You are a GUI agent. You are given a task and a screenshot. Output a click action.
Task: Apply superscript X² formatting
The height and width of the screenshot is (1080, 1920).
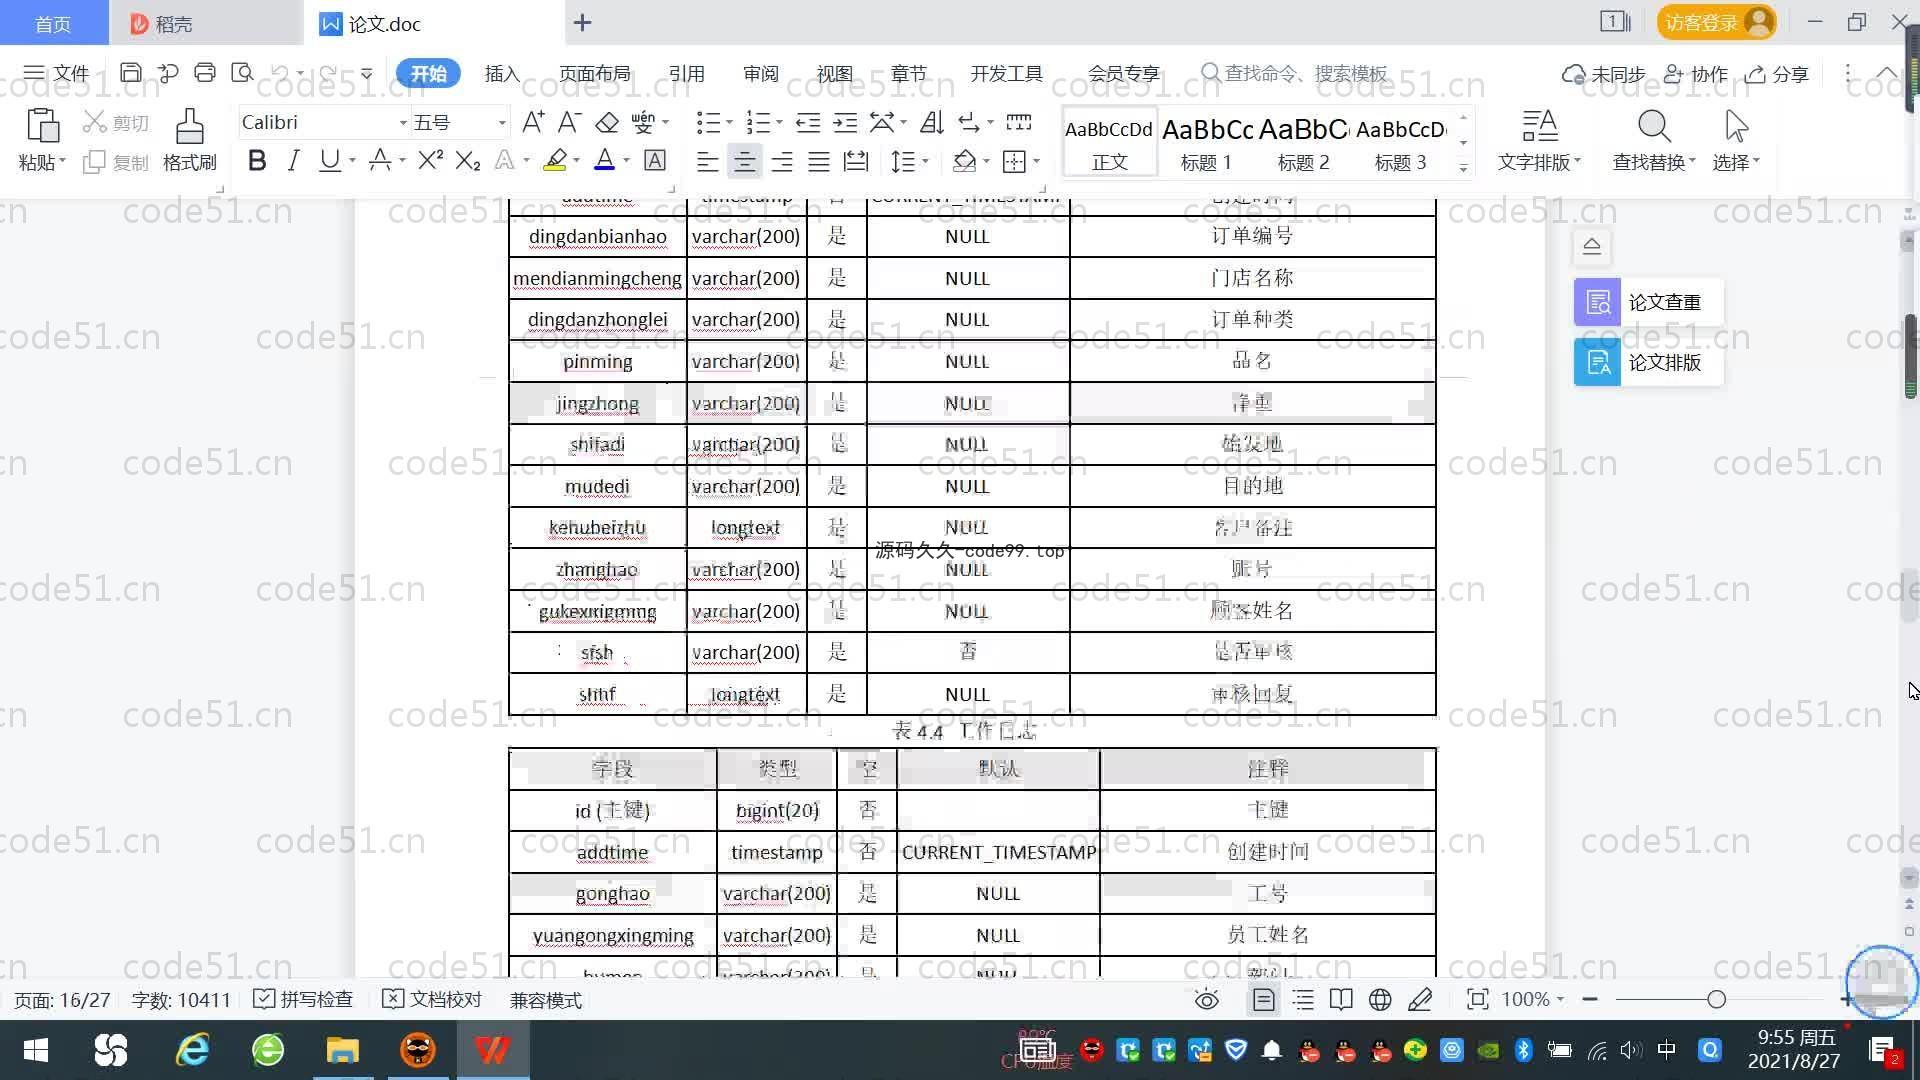(430, 160)
